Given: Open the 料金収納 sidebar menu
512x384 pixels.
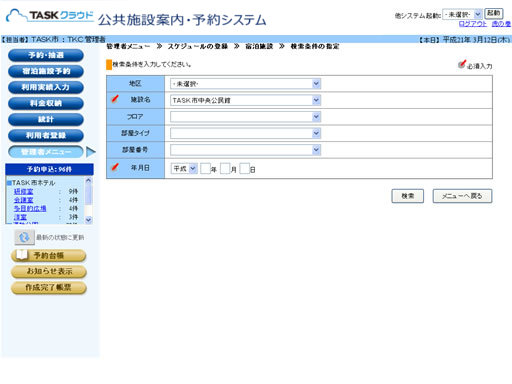Looking at the screenshot, I should point(46,103).
